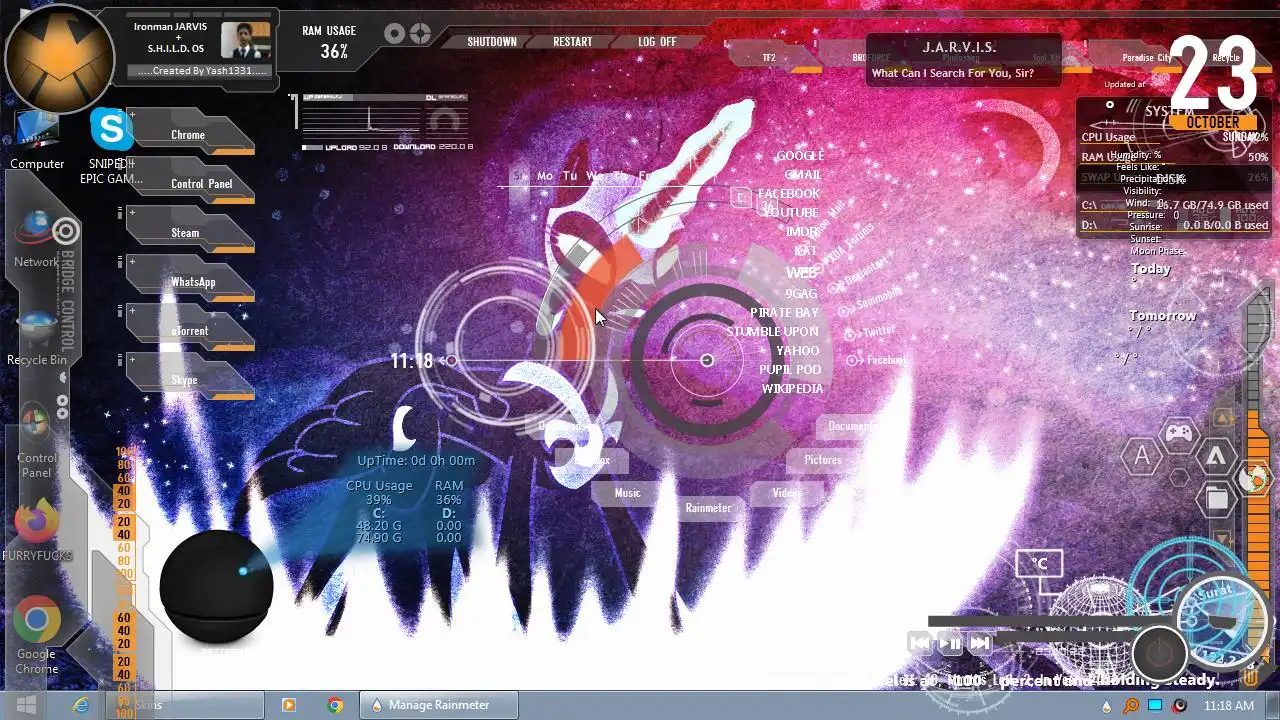
Task: Launch Steam from the launcher tile
Action: (190, 231)
